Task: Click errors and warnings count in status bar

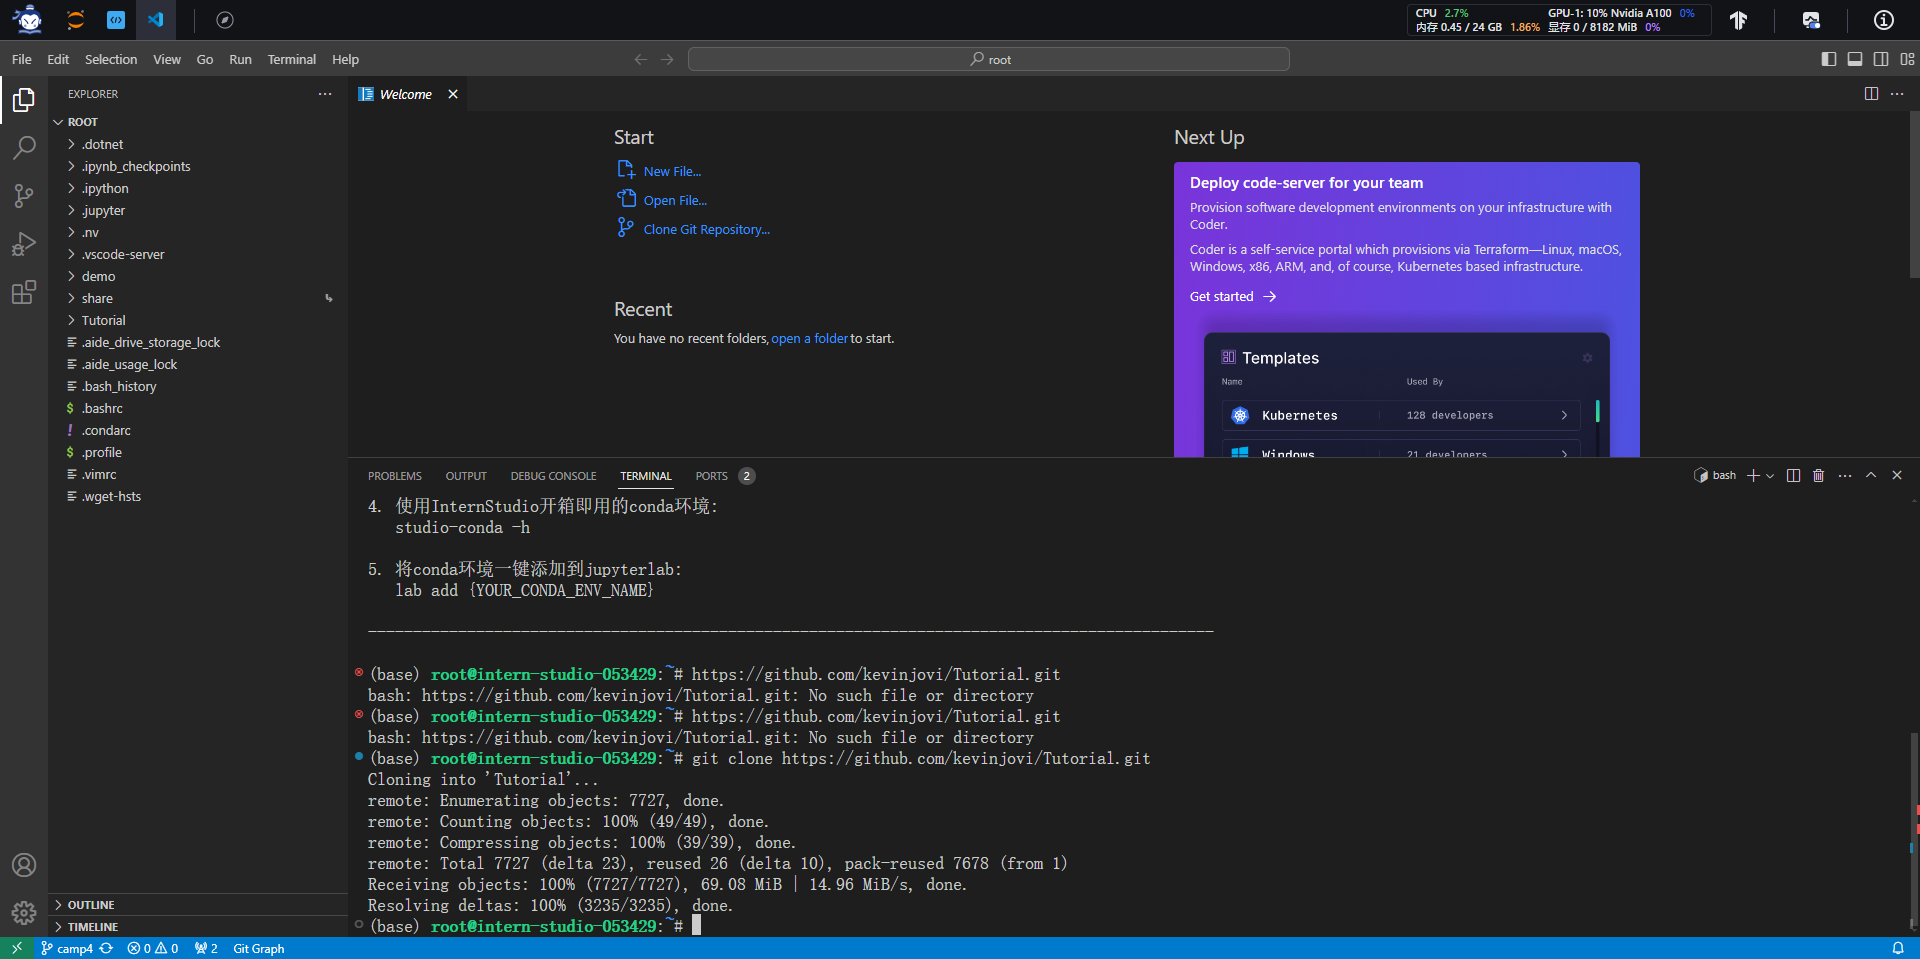Action: click(153, 948)
